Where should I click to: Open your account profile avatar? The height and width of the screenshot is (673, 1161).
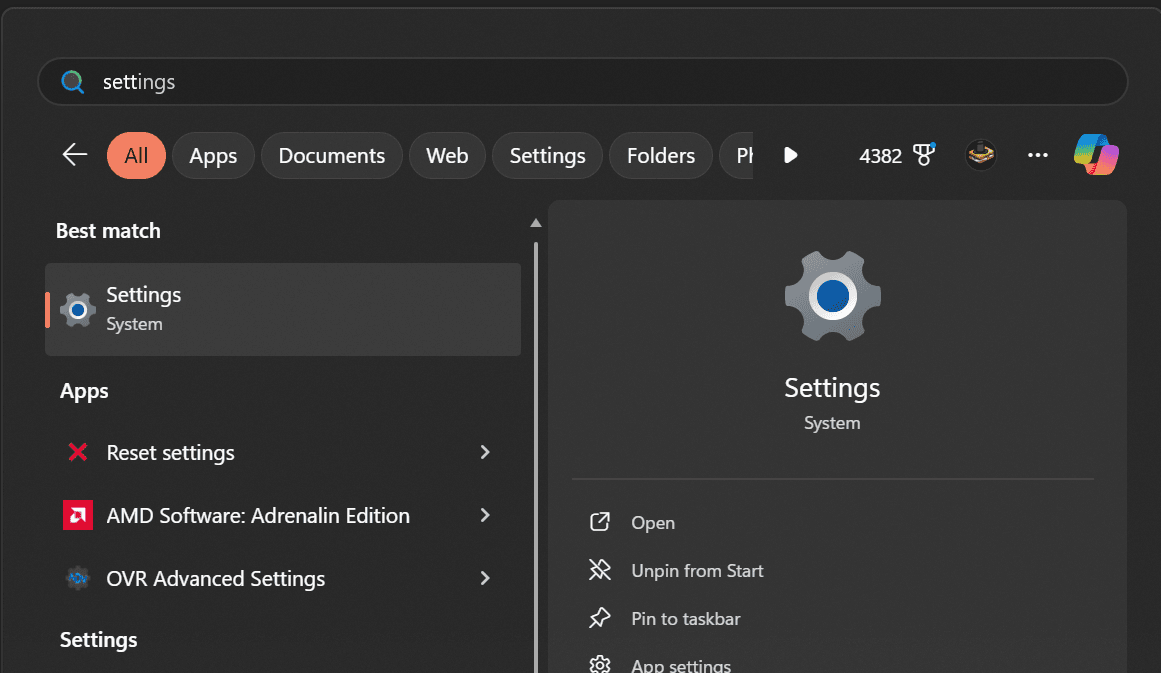coord(980,155)
